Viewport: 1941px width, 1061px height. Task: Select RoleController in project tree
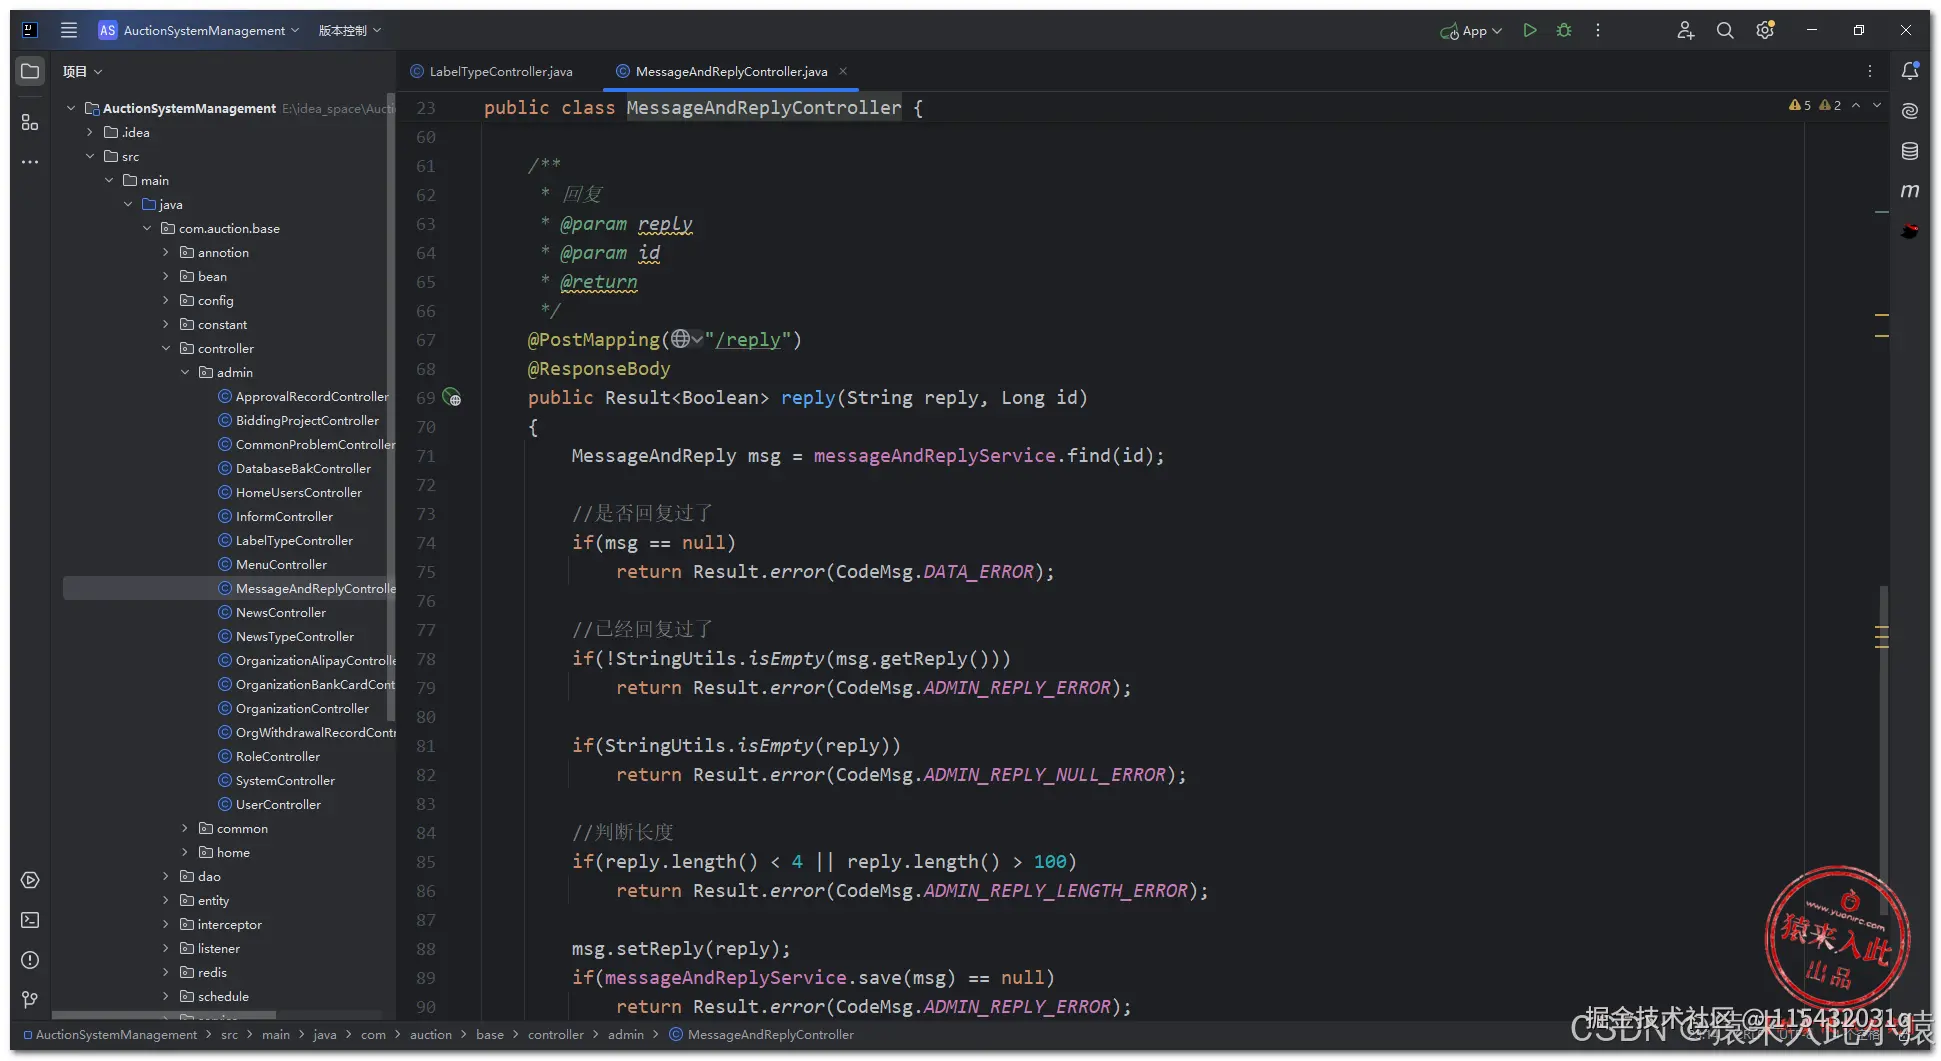[278, 756]
